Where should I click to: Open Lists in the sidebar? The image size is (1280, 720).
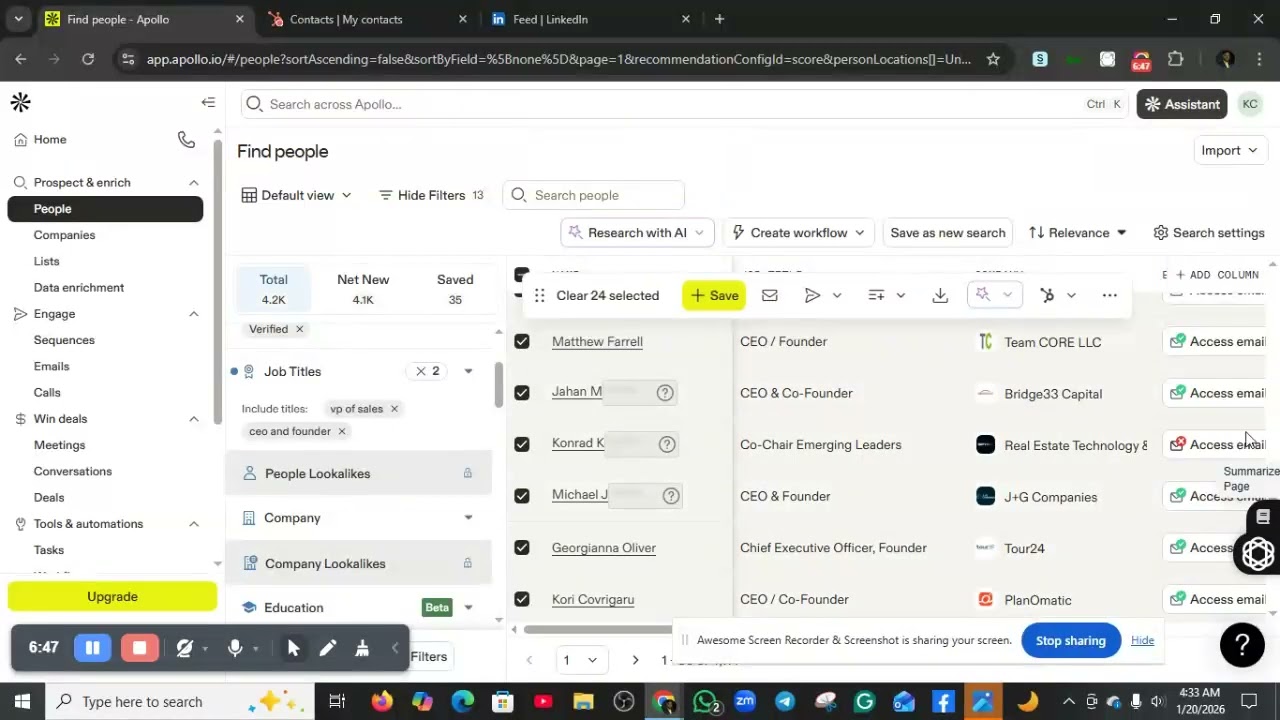point(46,261)
